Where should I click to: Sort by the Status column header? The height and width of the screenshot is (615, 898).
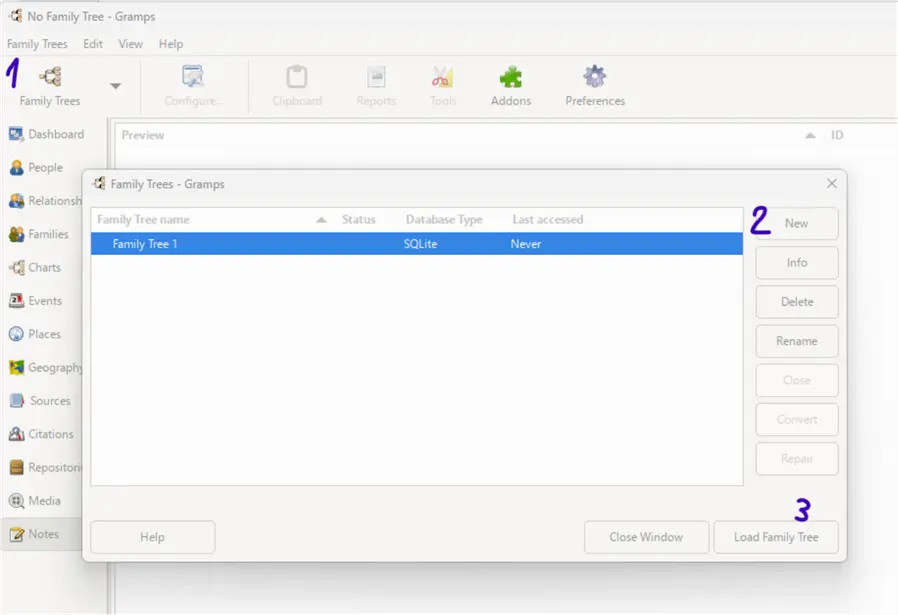(x=359, y=220)
